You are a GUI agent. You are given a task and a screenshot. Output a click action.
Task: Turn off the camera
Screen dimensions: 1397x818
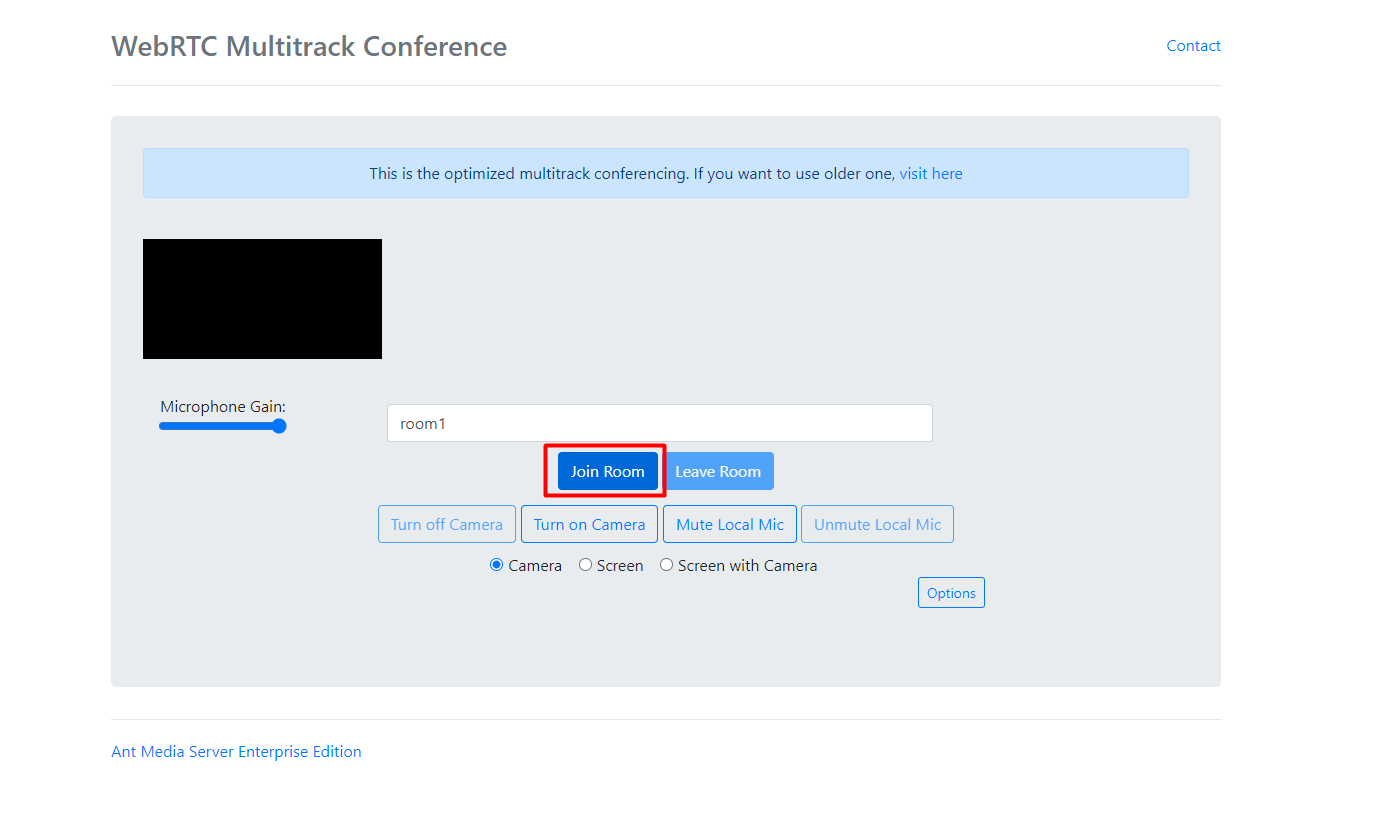[x=446, y=525]
